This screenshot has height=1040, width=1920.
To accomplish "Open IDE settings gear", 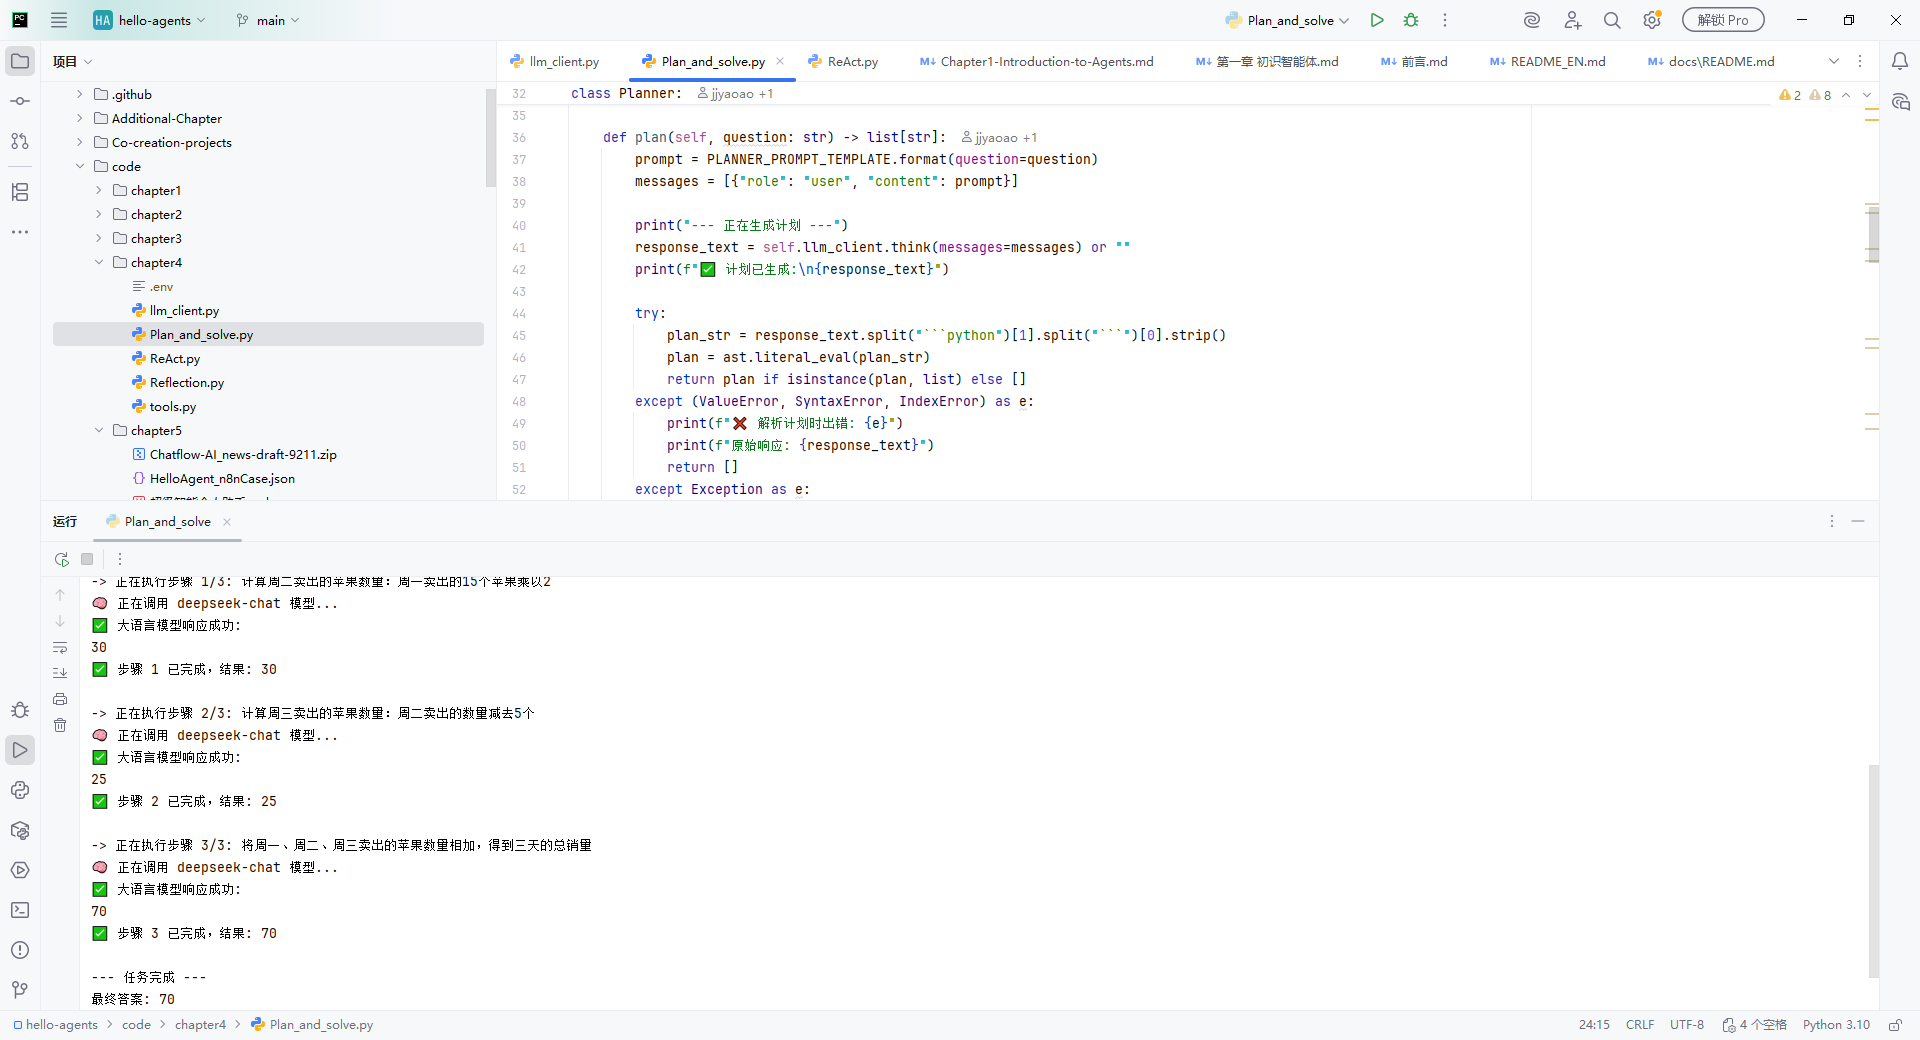I will pyautogui.click(x=1652, y=20).
